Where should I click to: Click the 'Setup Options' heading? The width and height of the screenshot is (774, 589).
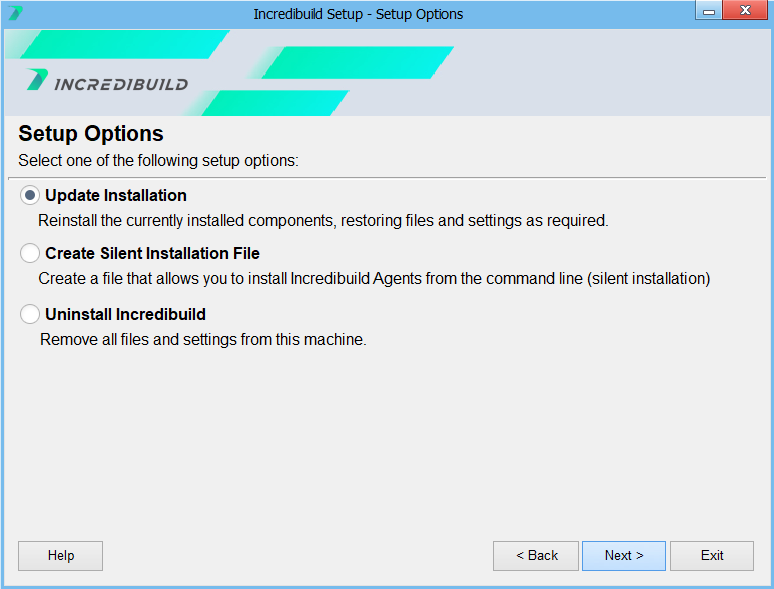(x=91, y=134)
